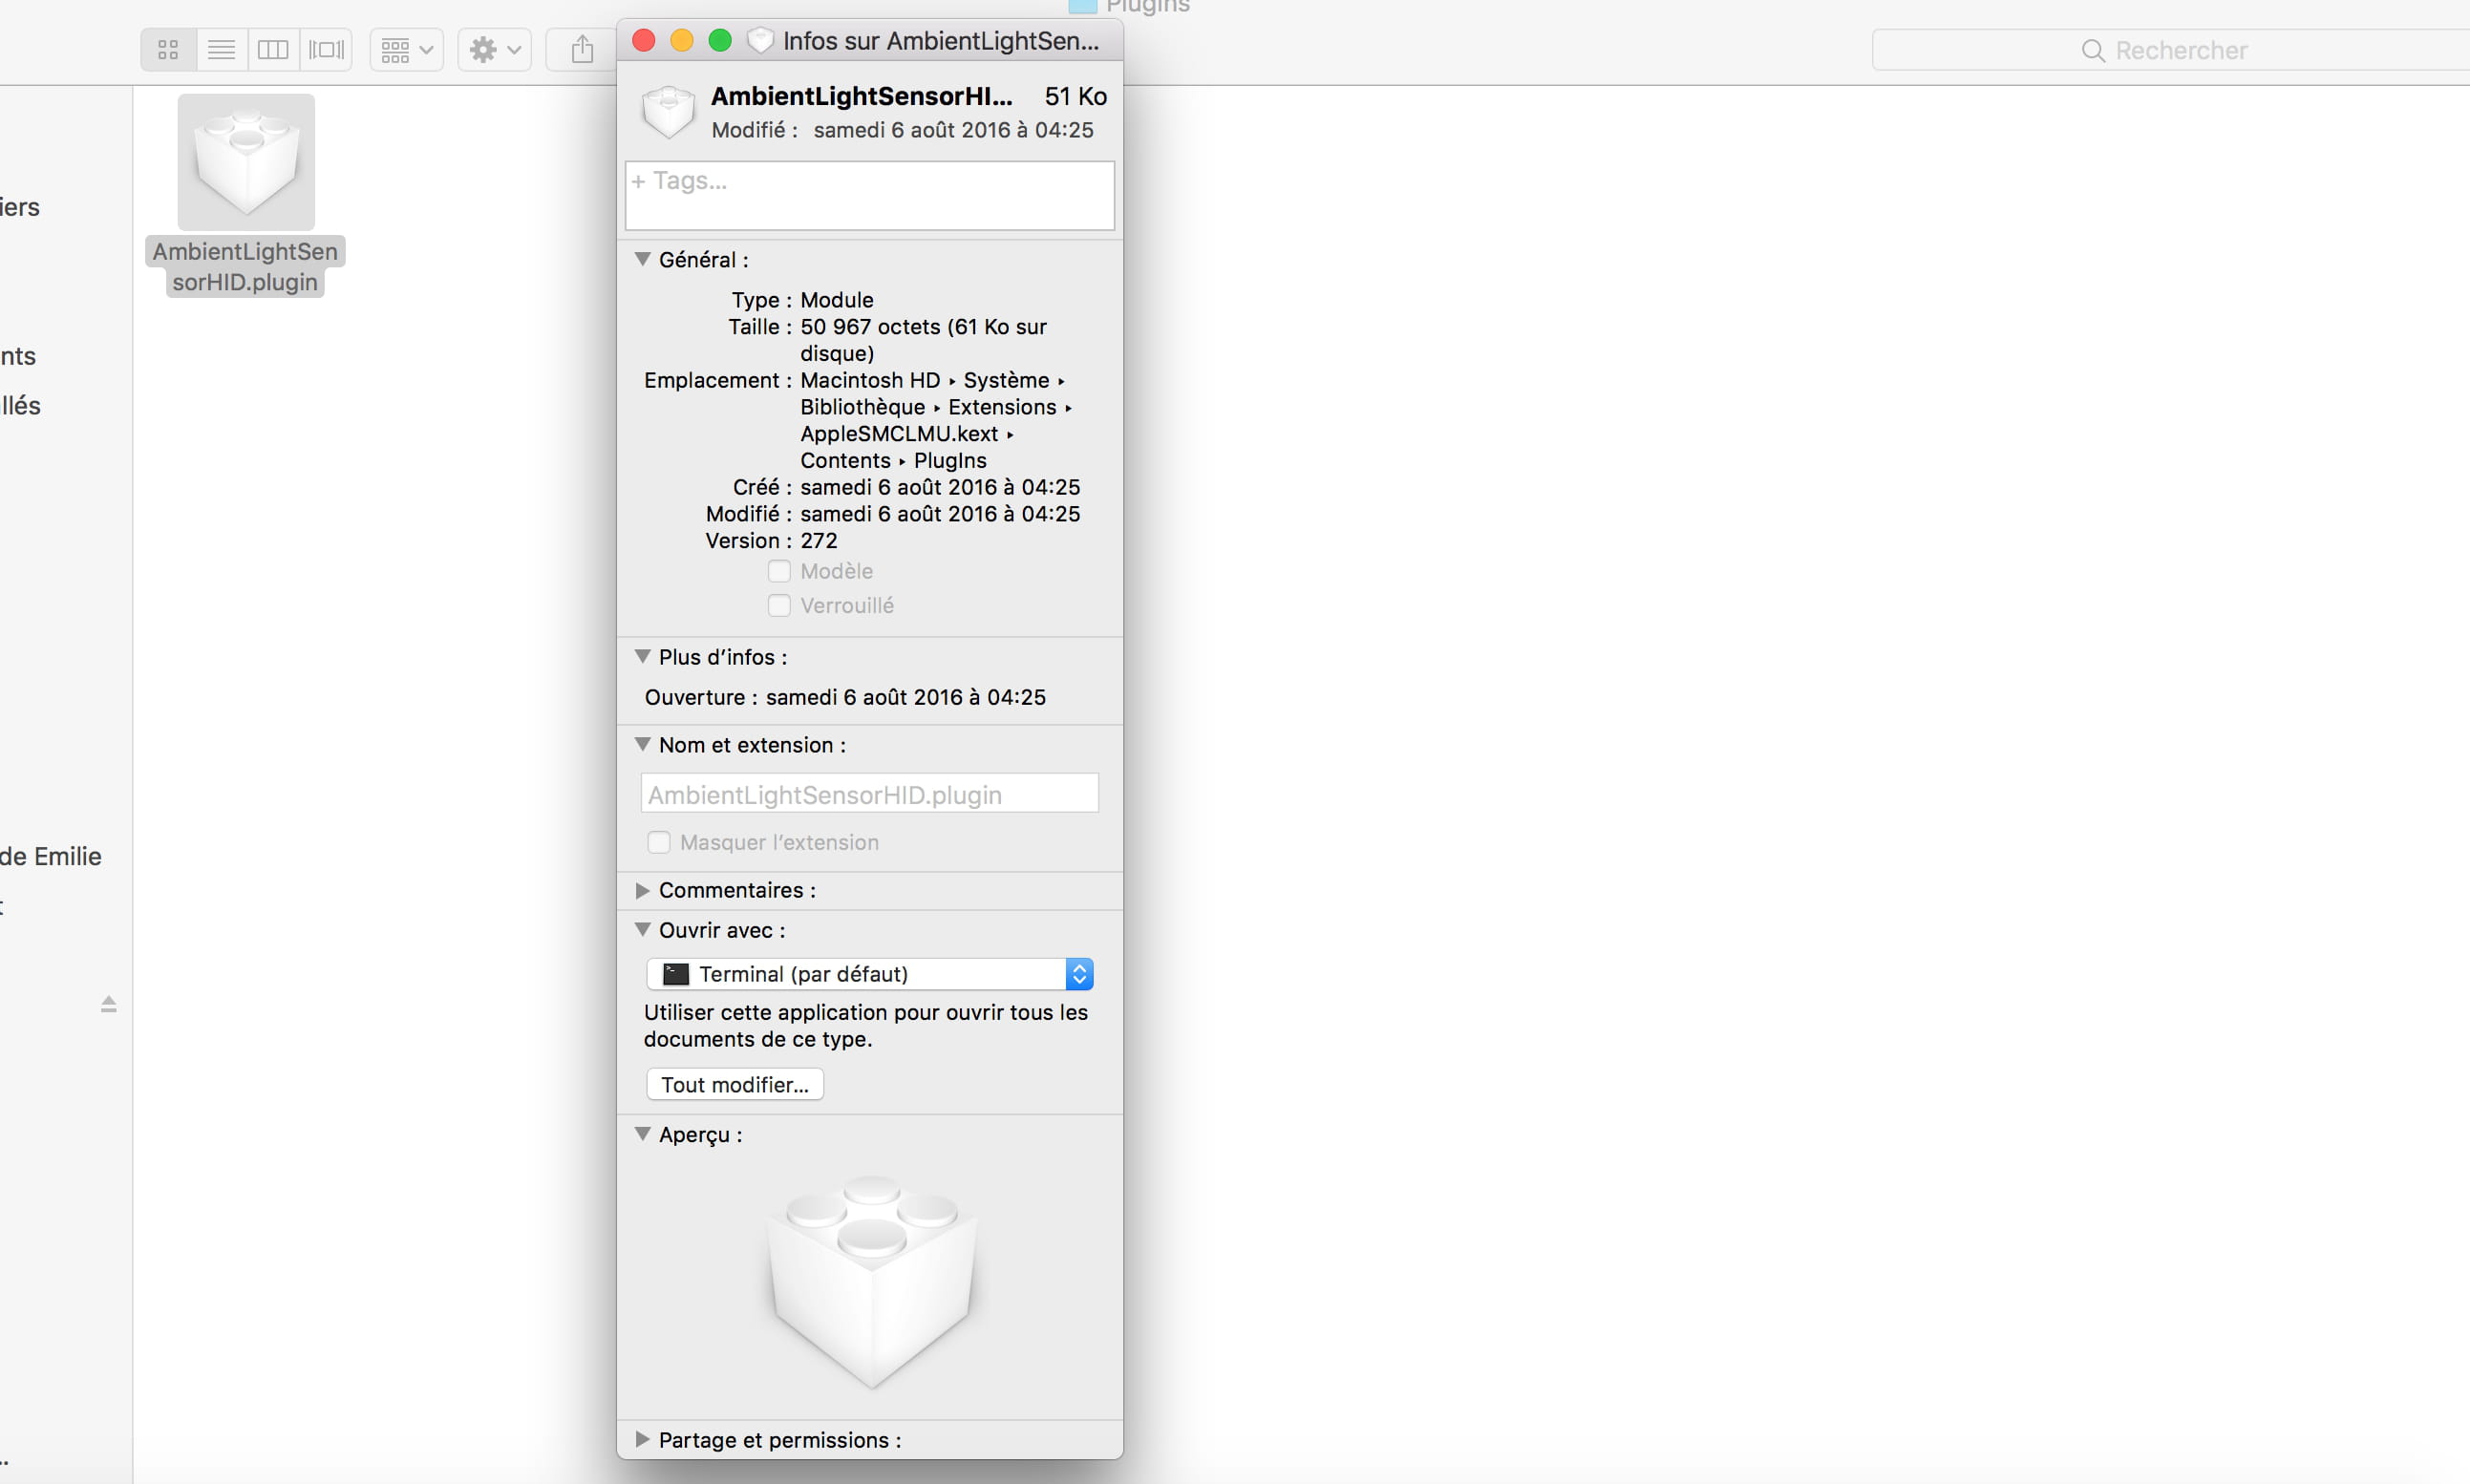
Task: Toggle the Verrouillé checkbox
Action: click(x=779, y=605)
